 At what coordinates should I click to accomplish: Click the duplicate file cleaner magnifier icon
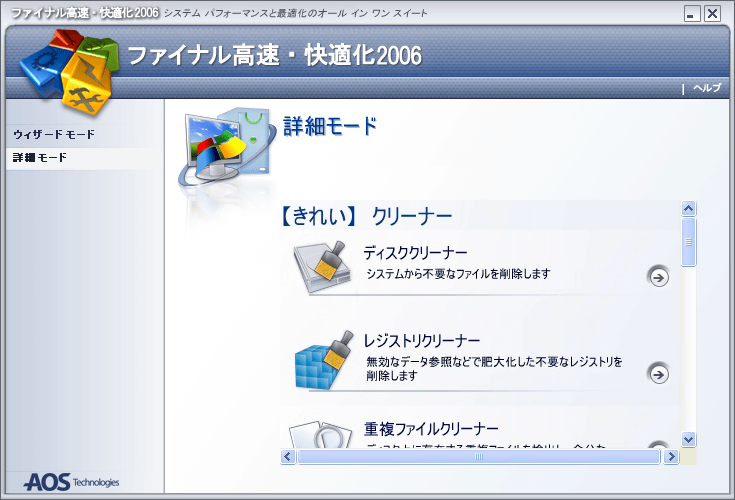pos(321,434)
